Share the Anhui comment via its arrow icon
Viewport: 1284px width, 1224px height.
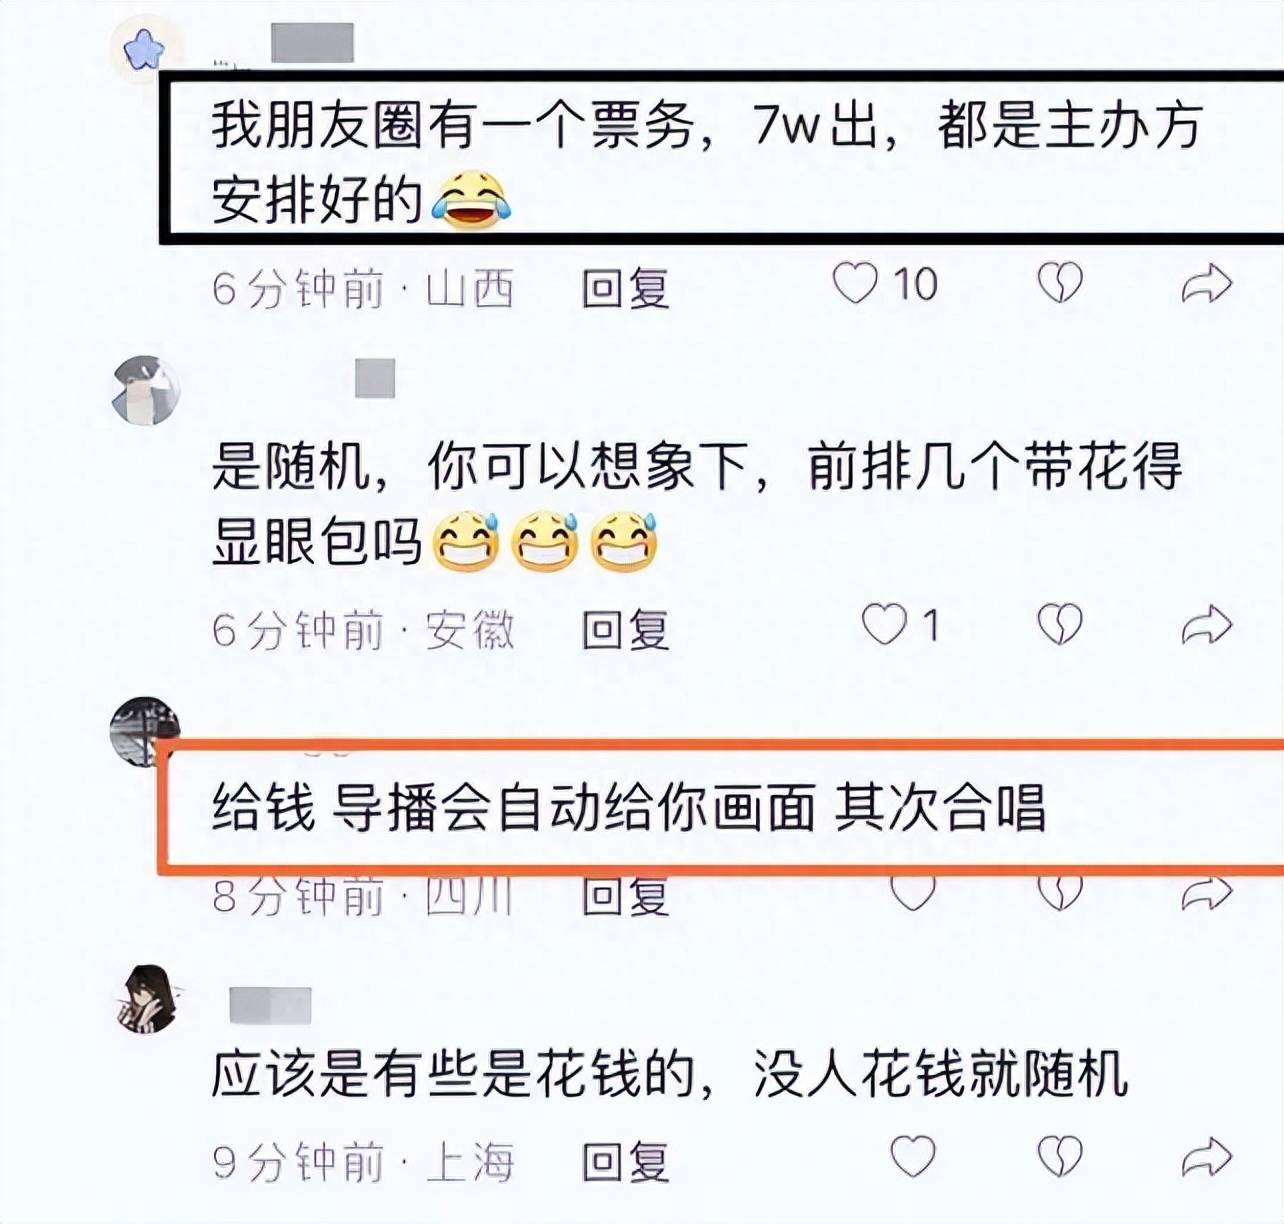point(1207,625)
